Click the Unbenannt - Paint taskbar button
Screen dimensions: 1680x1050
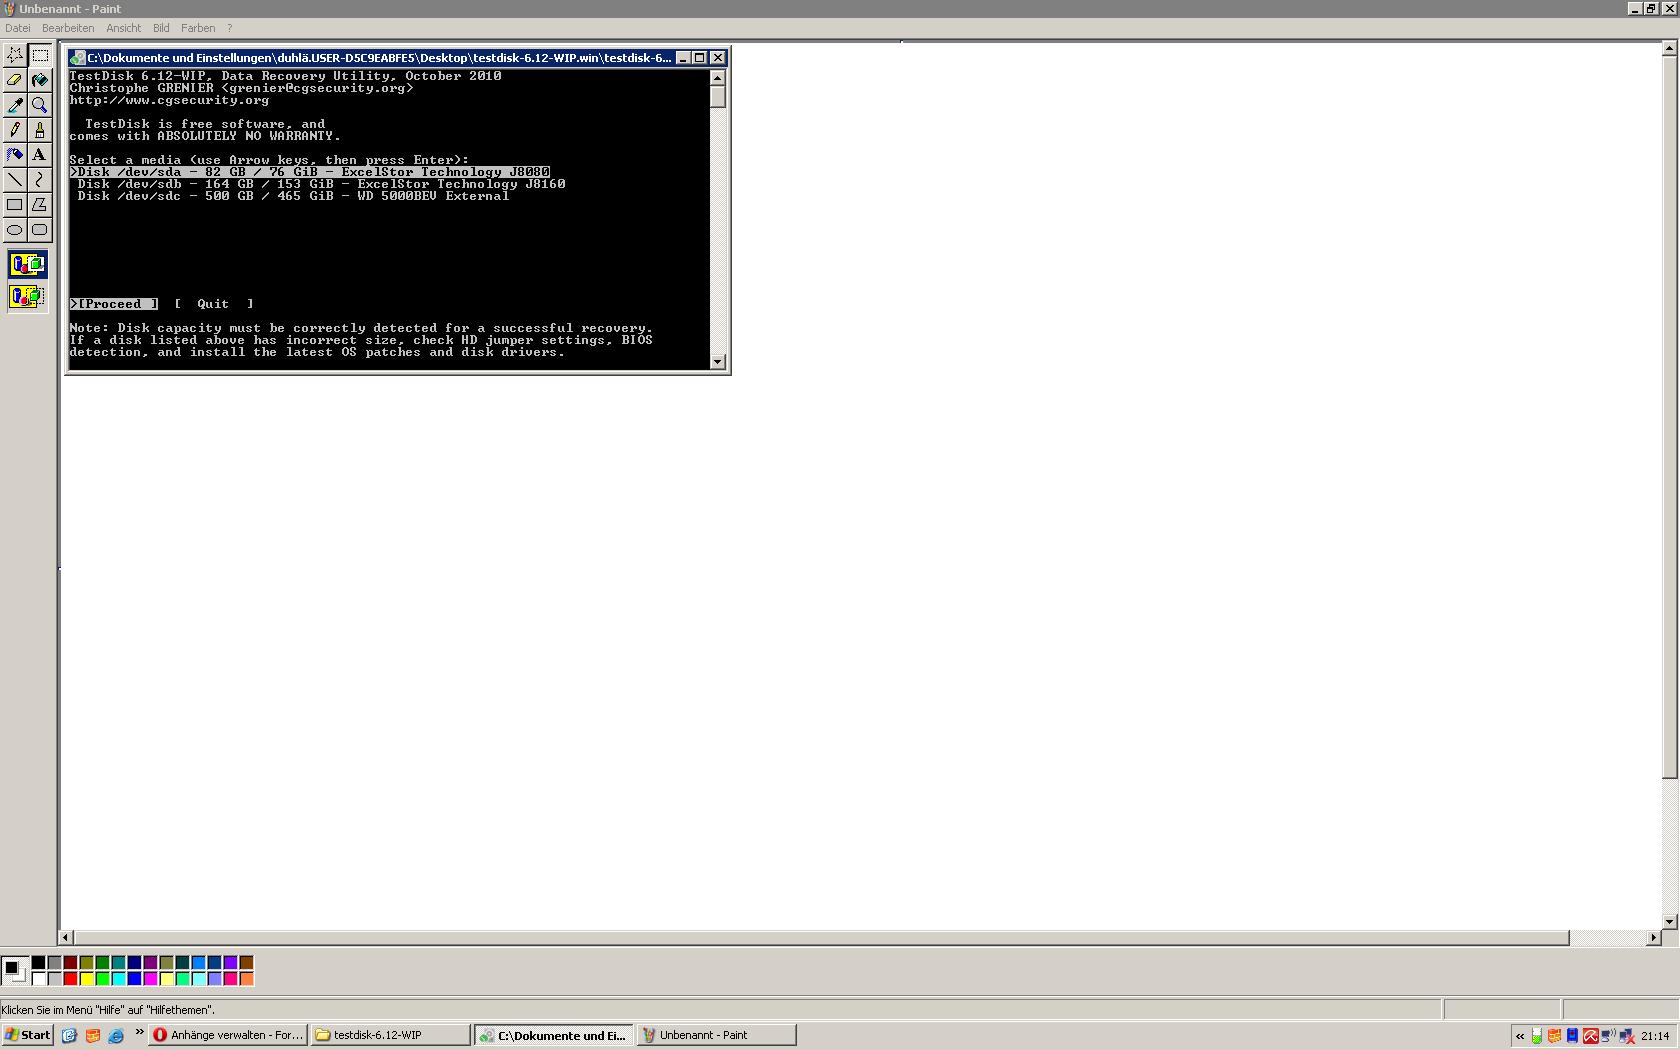[x=716, y=1035]
